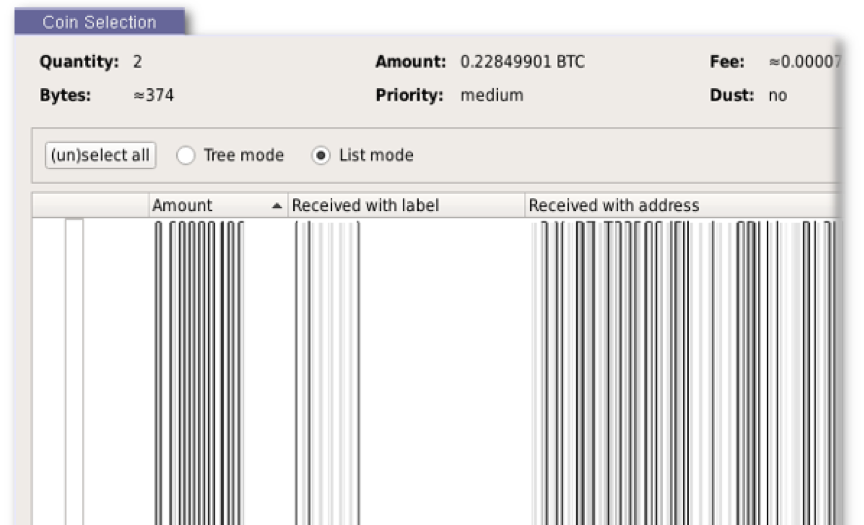Click the (un)select all button
Image resolution: width=864 pixels, height=525 pixels.
(x=100, y=155)
